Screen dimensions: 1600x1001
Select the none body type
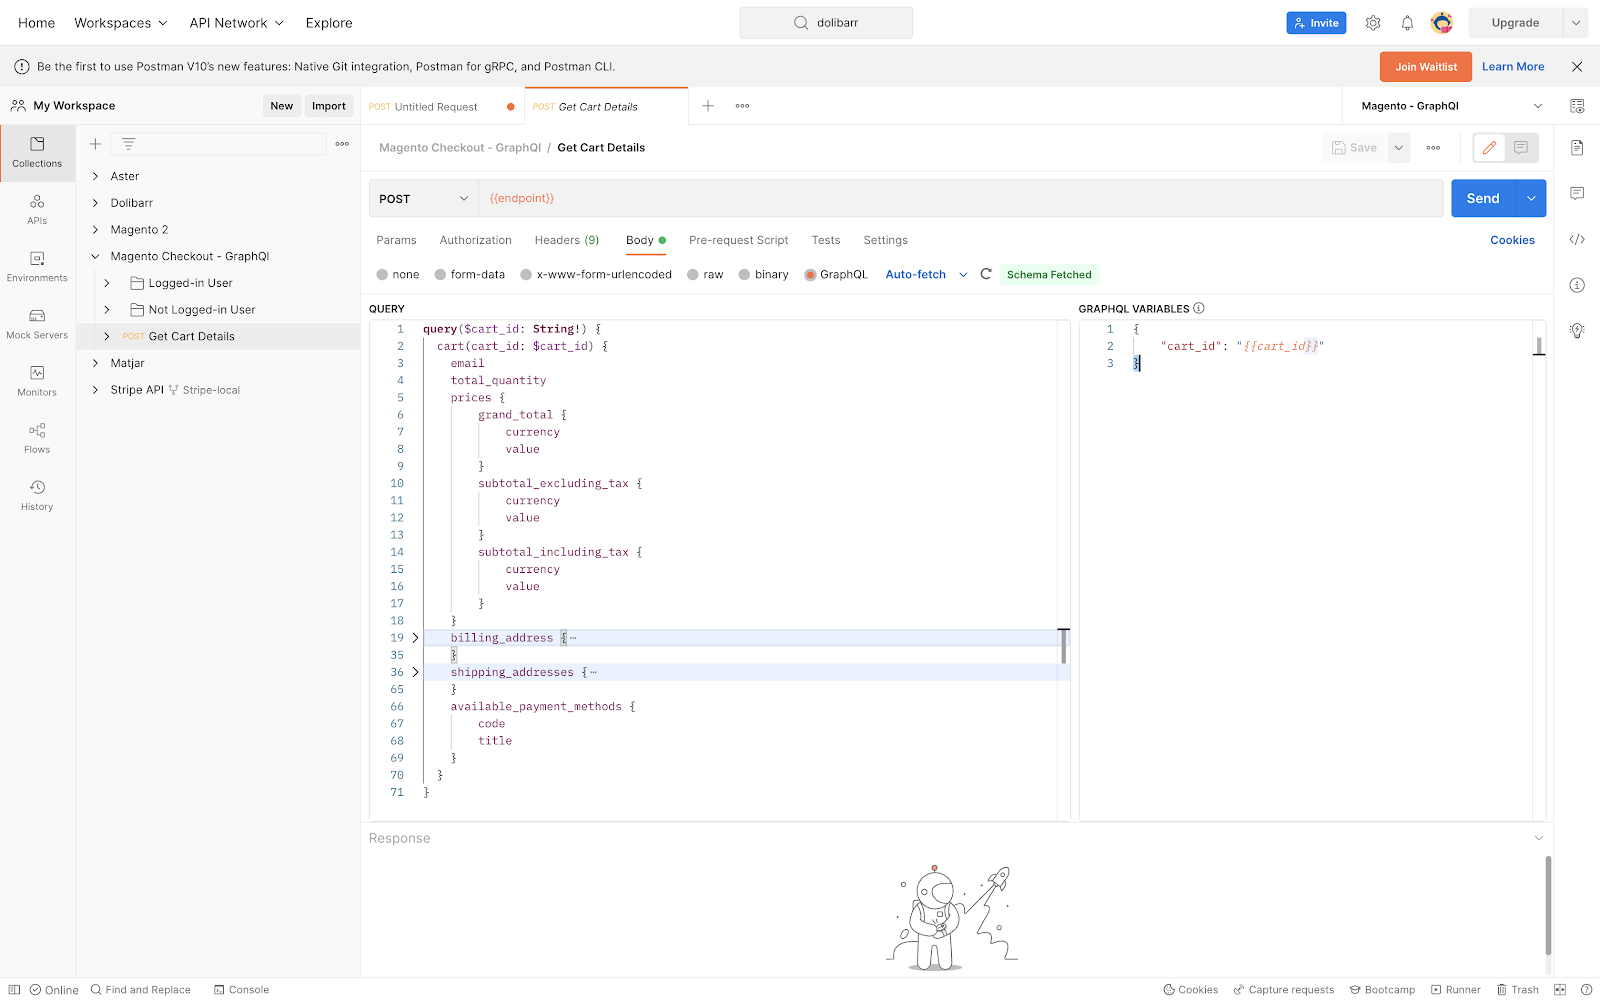[x=382, y=274]
